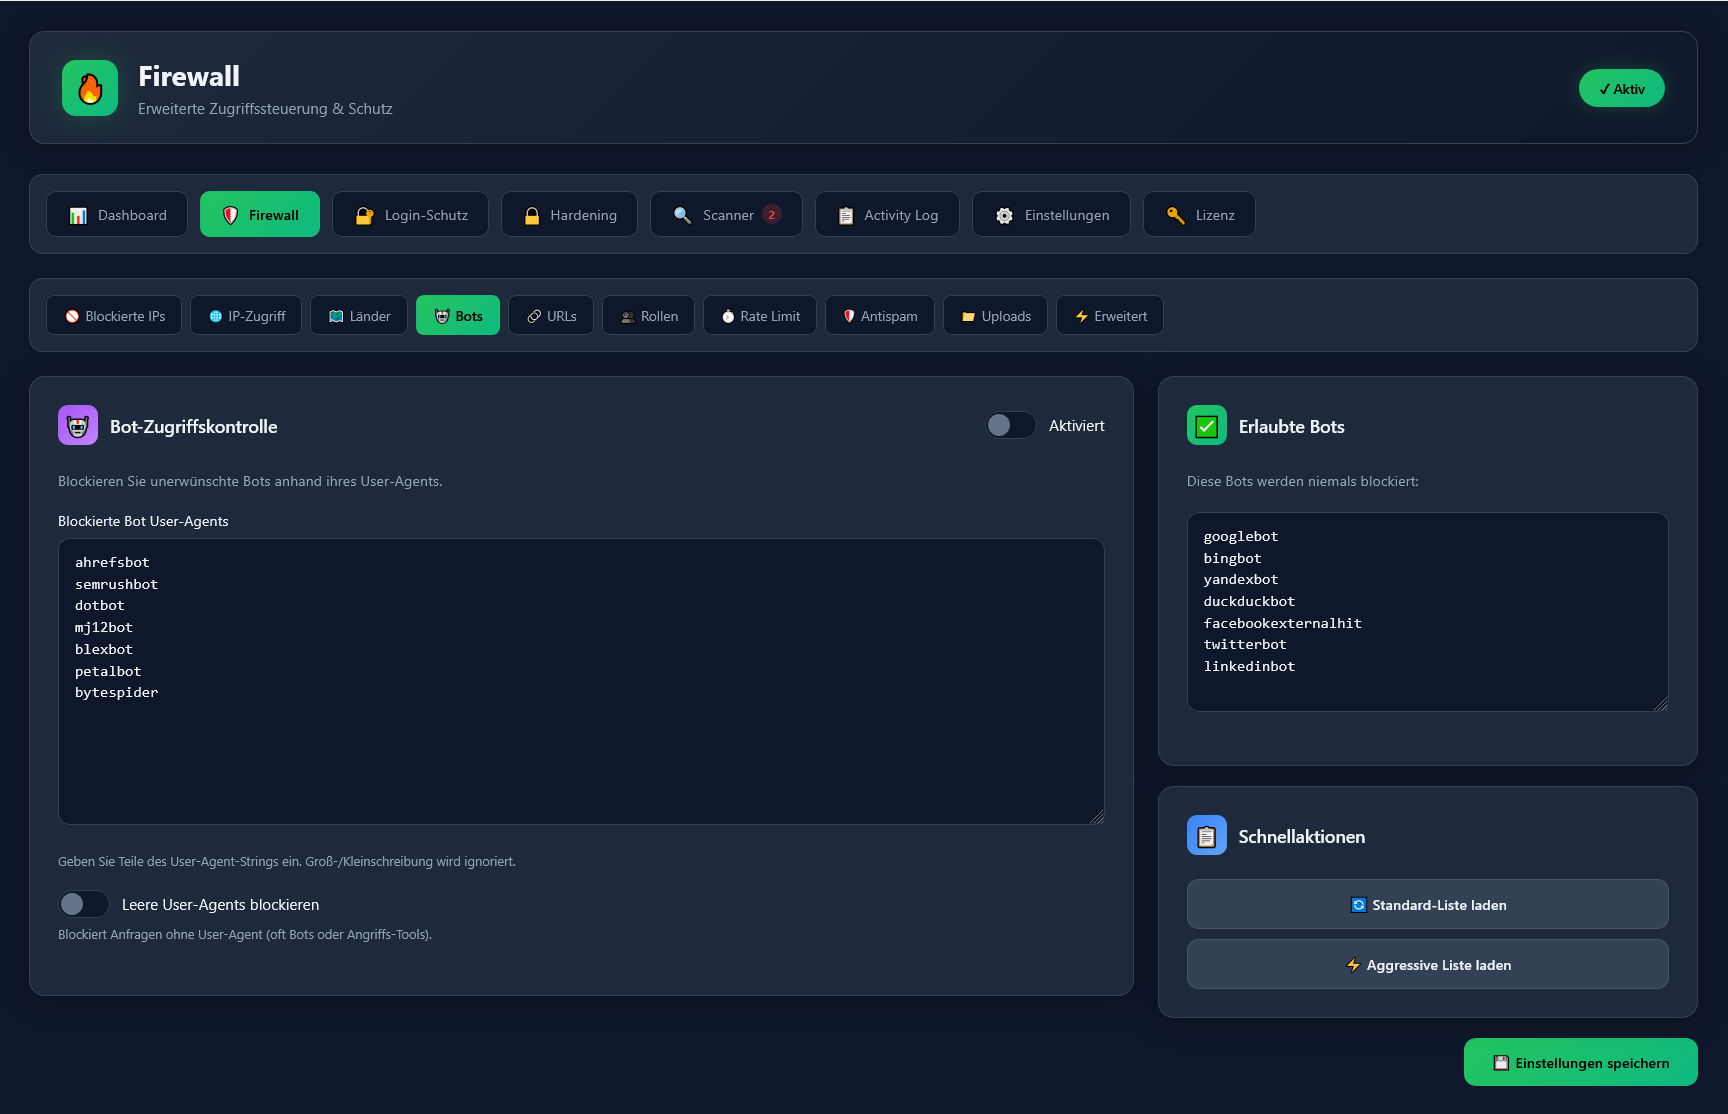This screenshot has width=1728, height=1114.
Task: Click the purple Bot-Zugriffskontrolle robot icon
Action: tap(78, 426)
